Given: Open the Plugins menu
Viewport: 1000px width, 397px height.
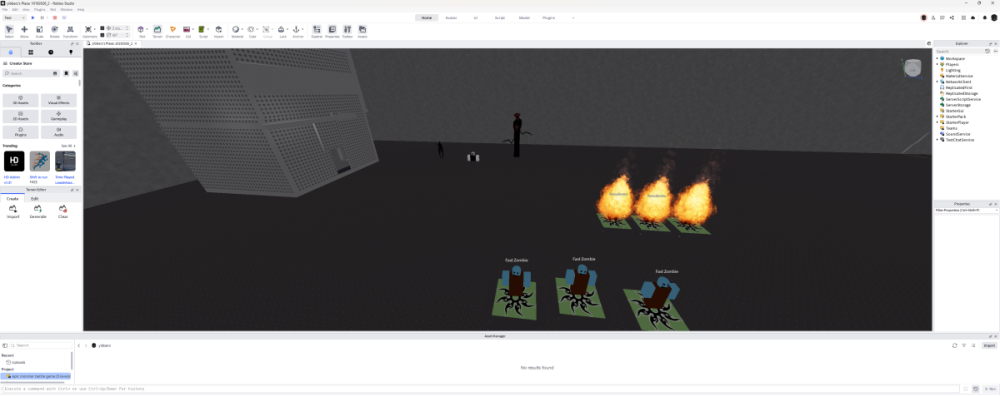Looking at the screenshot, I should pos(40,10).
